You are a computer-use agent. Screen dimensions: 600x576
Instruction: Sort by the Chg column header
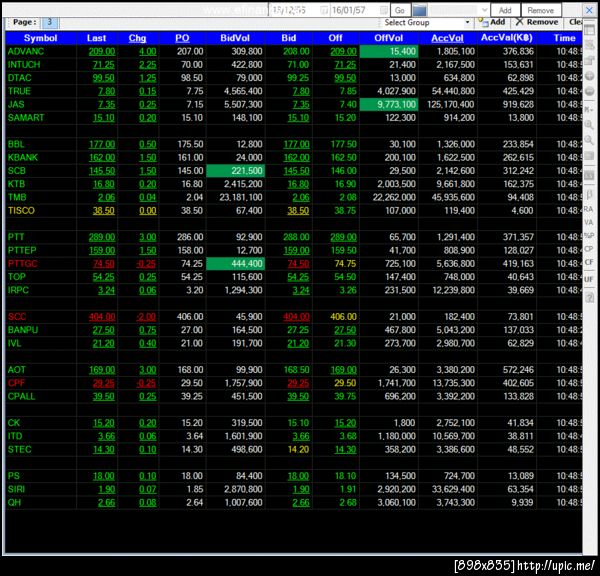pos(137,38)
